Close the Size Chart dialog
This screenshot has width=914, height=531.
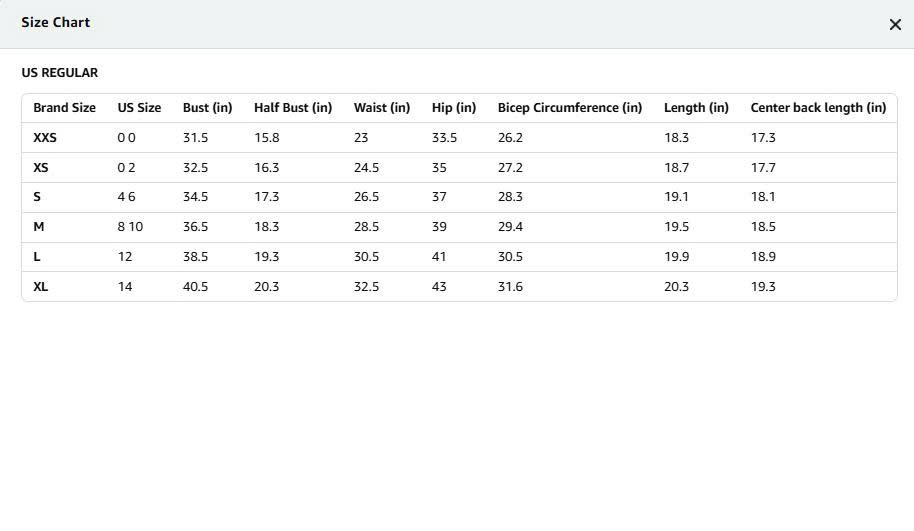coord(895,25)
